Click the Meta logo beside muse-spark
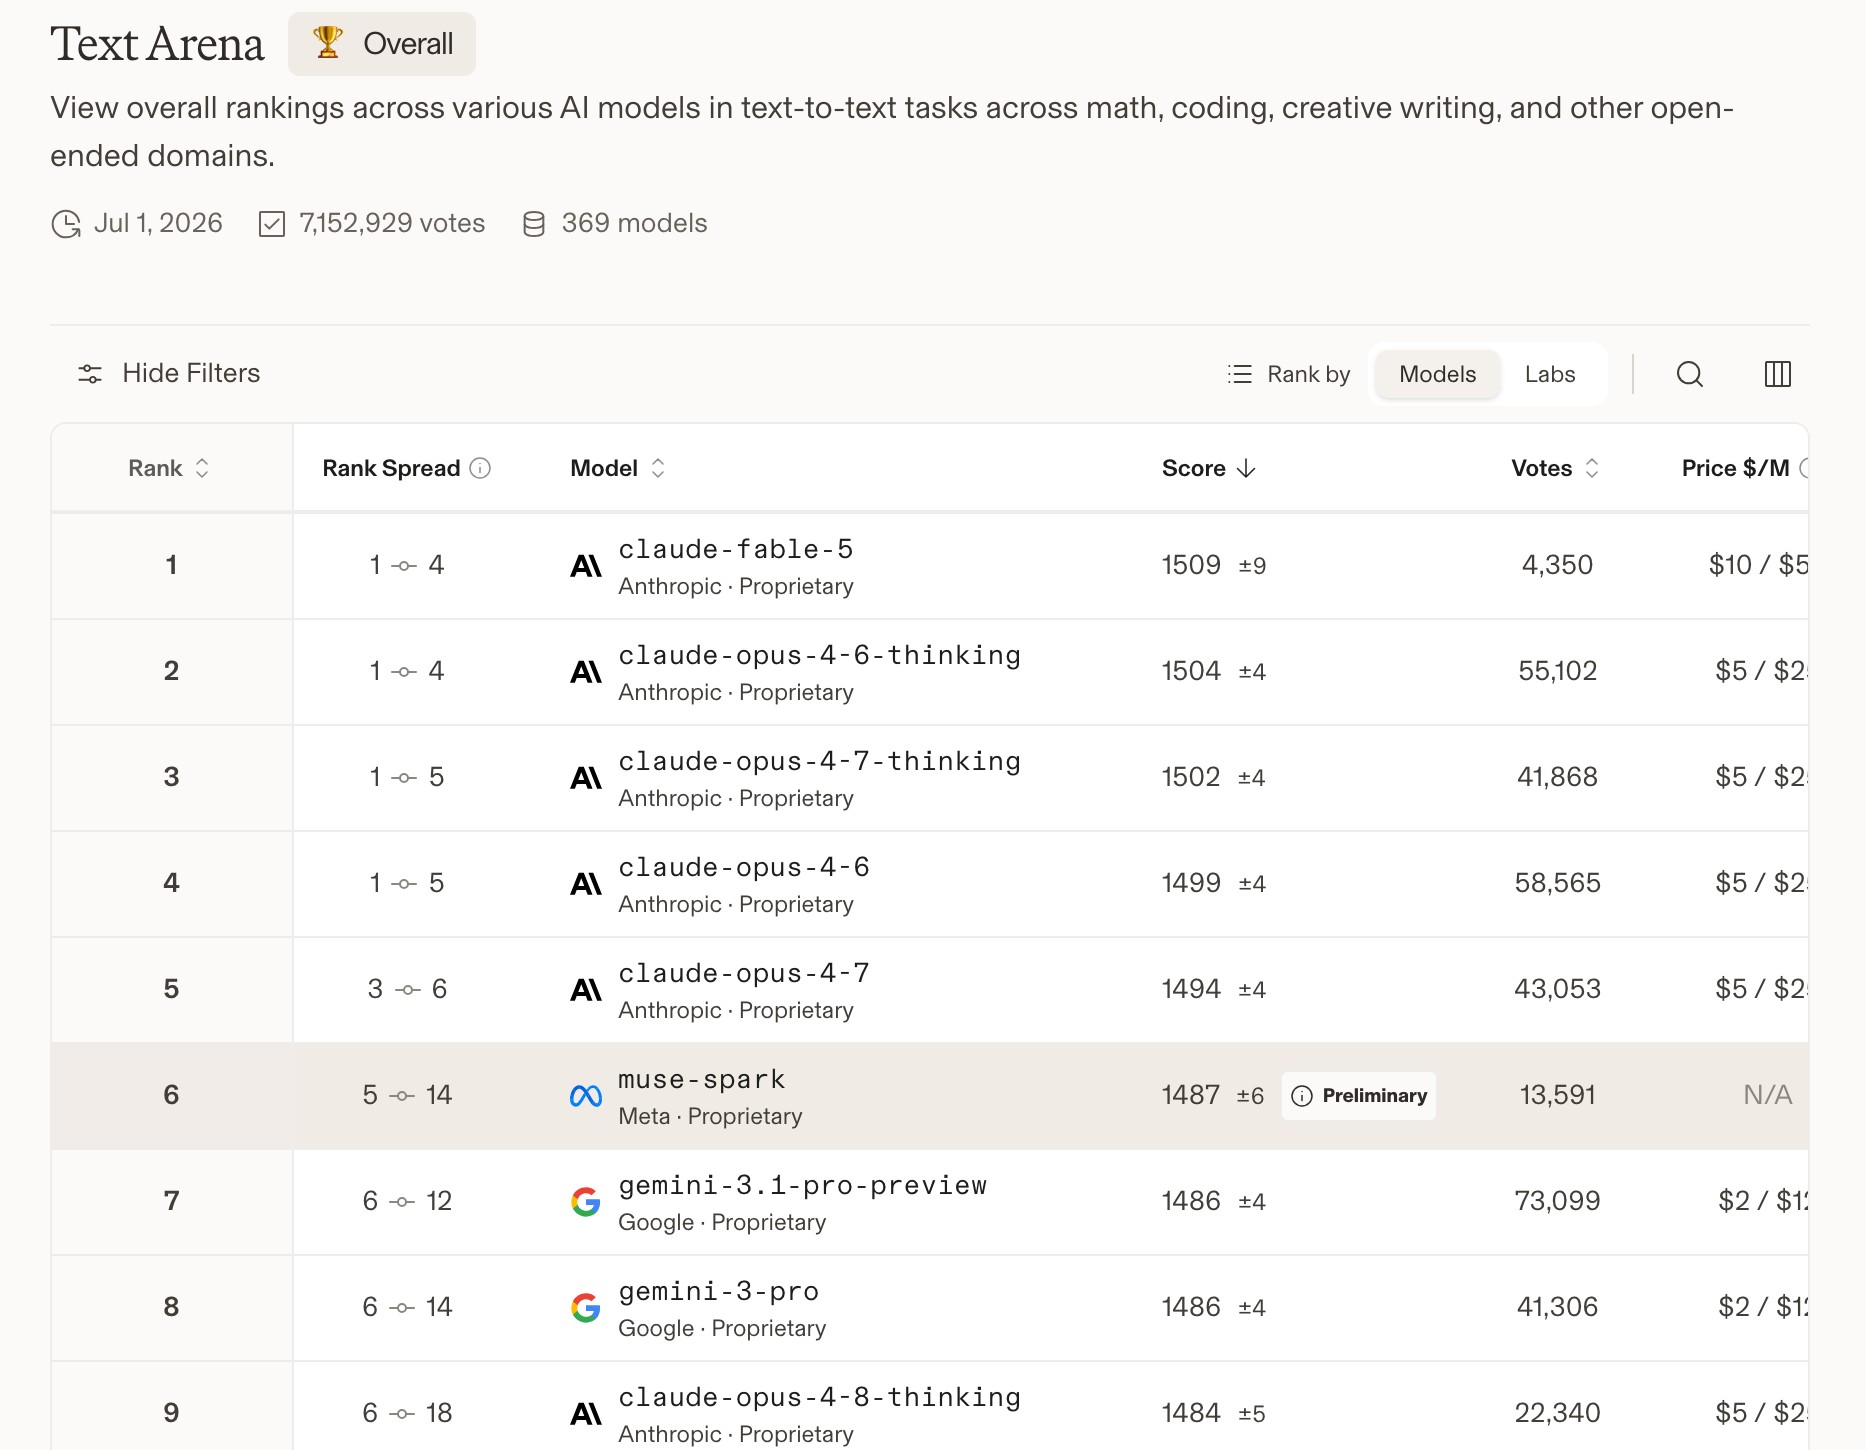Screen dimensions: 1866x1450 pos(586,1096)
